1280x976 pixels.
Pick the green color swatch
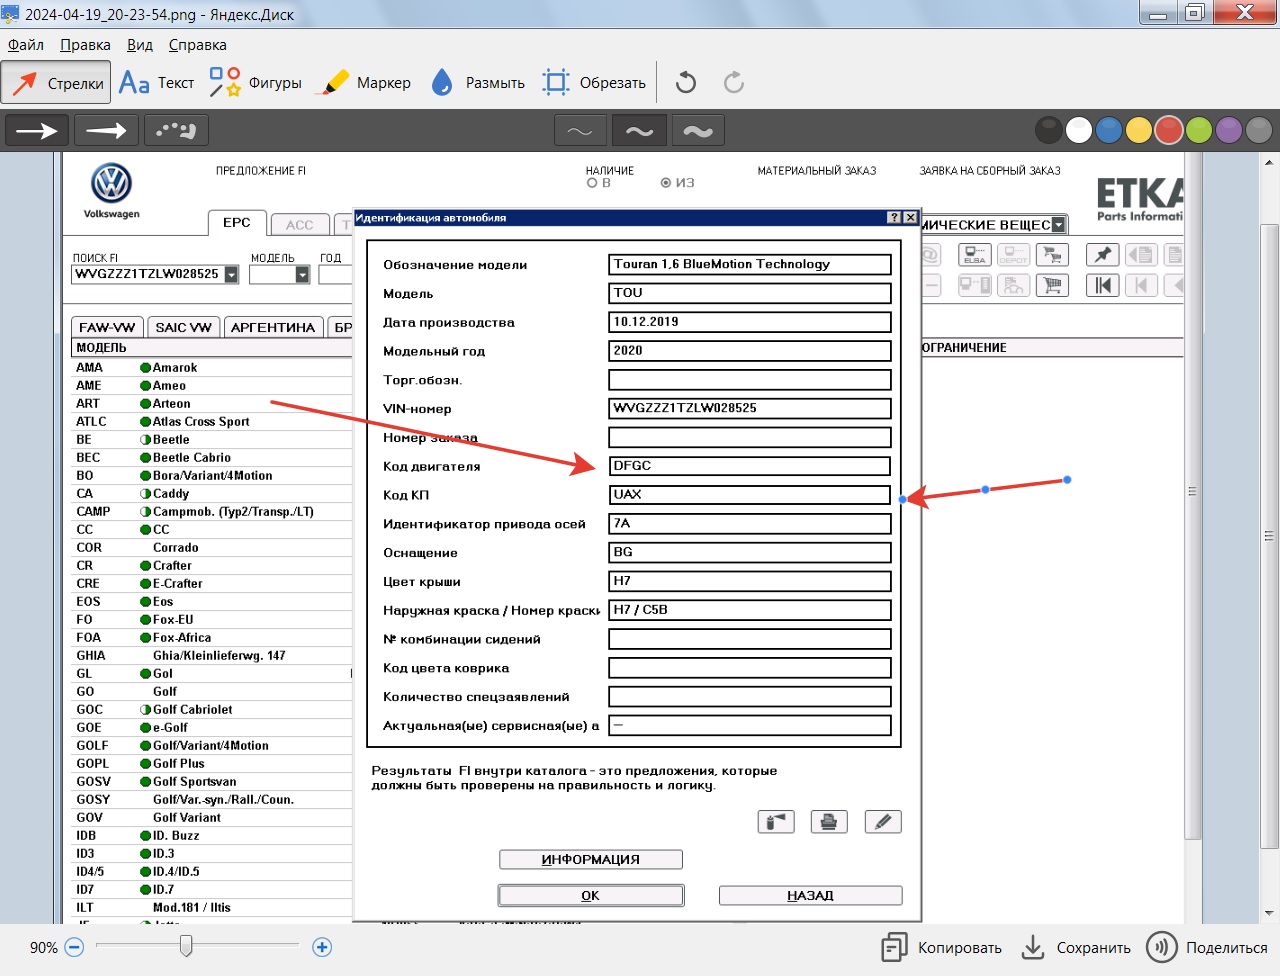click(1199, 130)
